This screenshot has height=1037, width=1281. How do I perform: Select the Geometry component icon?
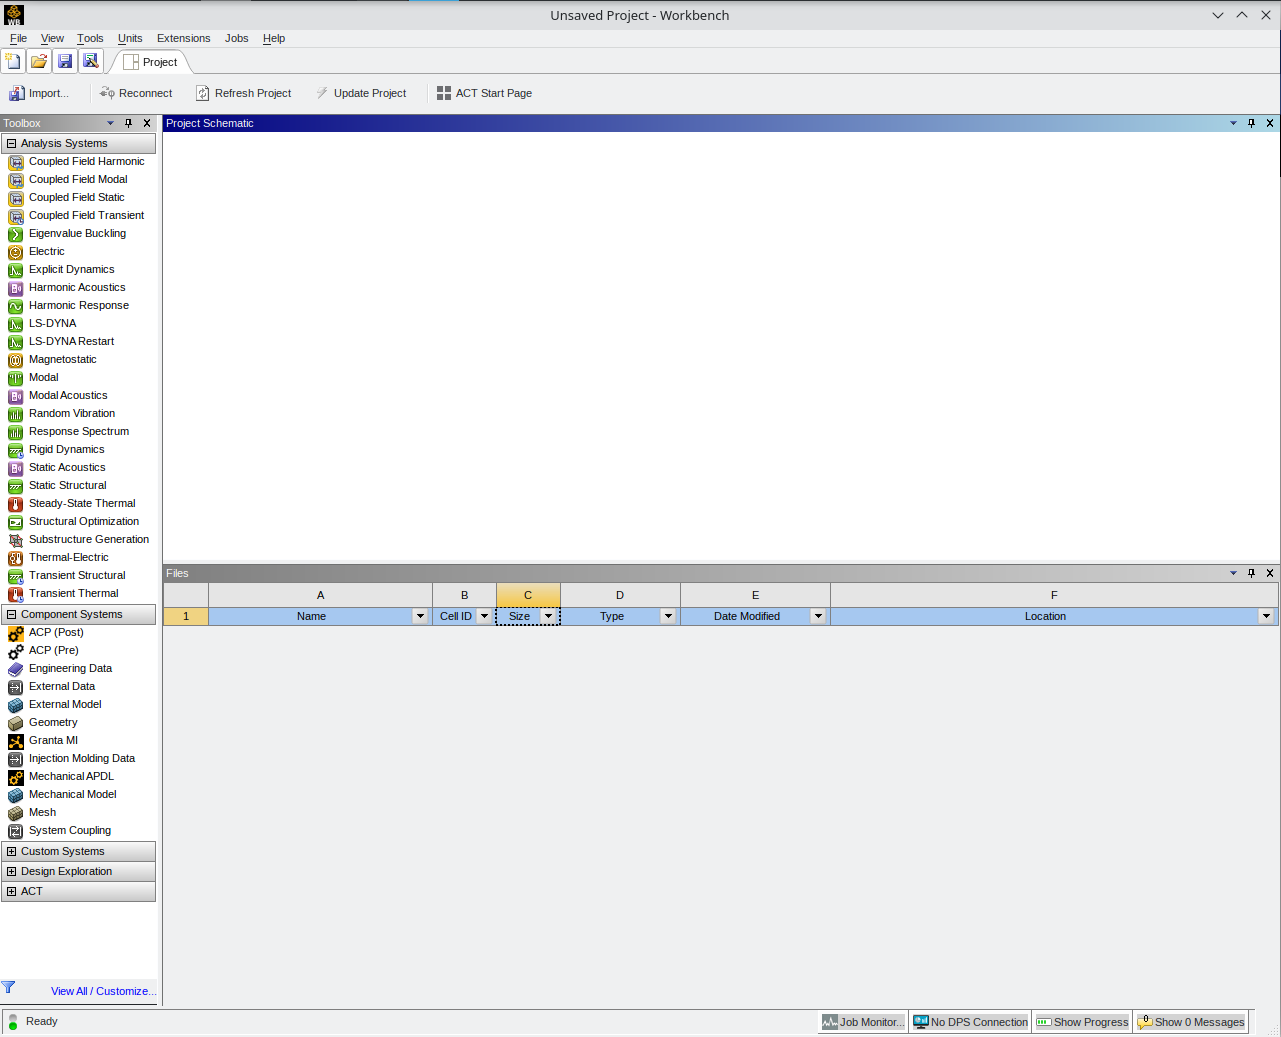[16, 723]
